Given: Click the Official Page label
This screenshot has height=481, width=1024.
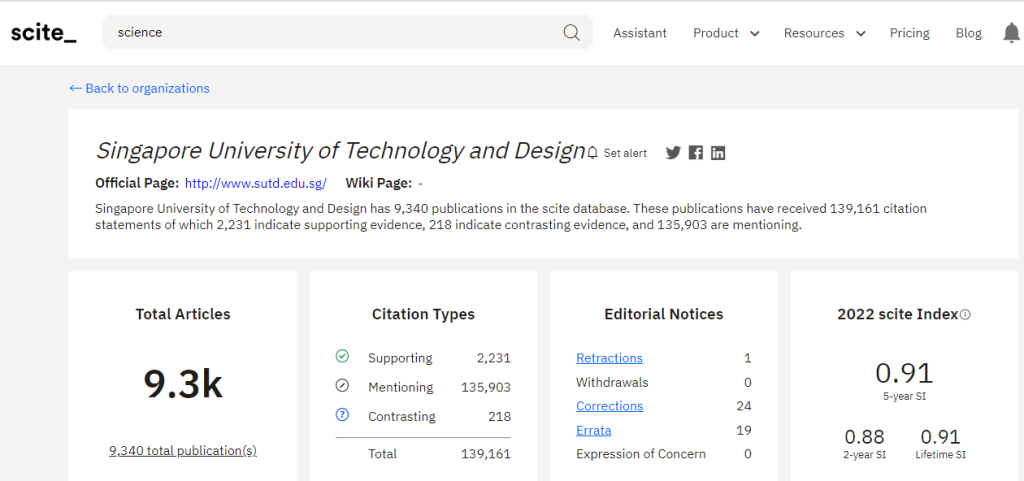Looking at the screenshot, I should pos(137,183).
